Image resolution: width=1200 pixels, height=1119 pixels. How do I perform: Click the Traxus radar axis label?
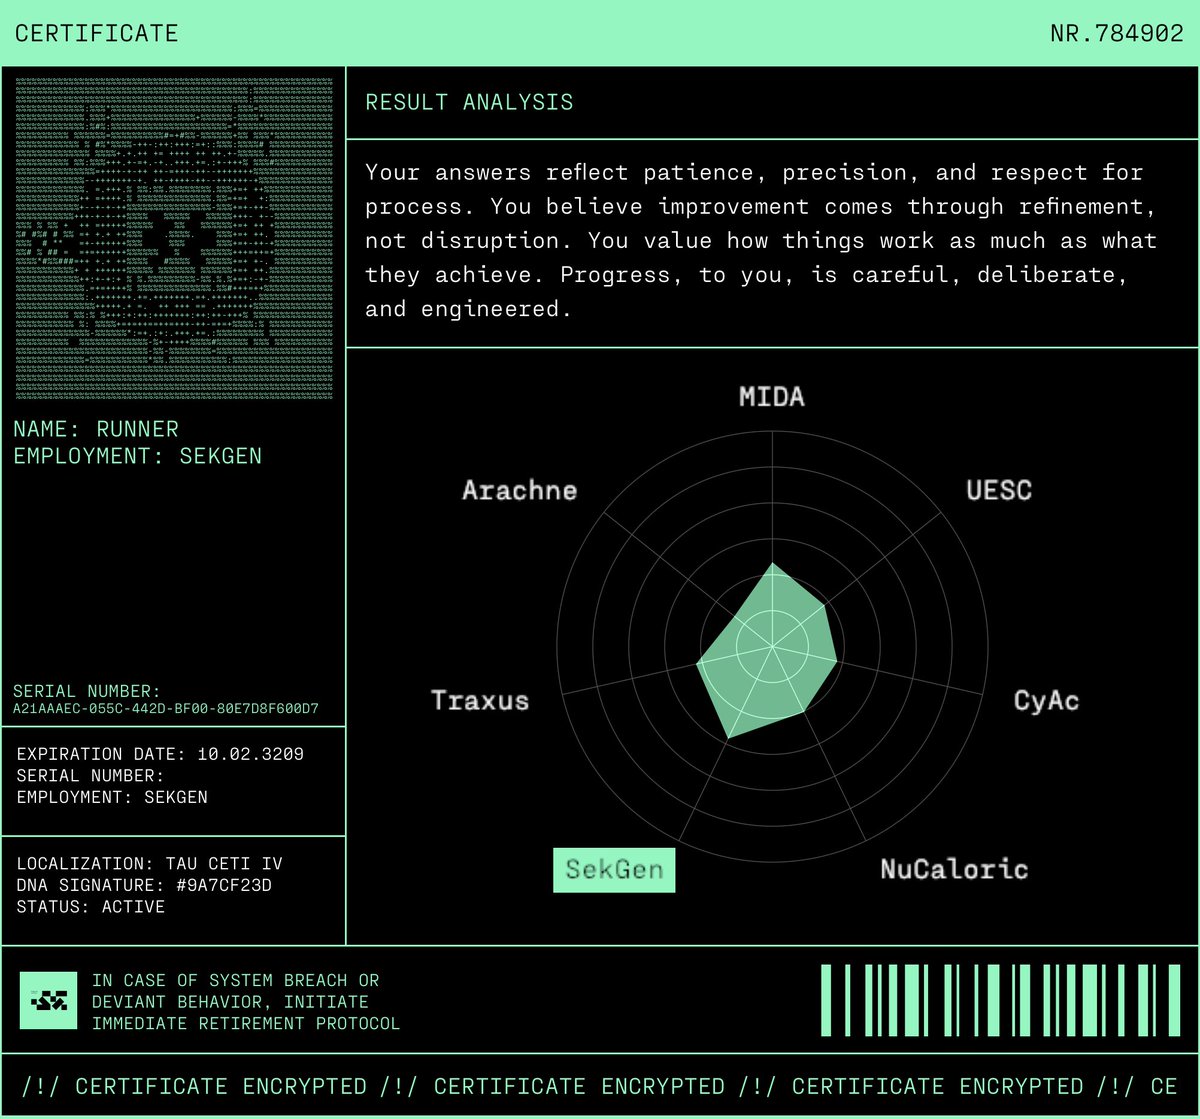(x=480, y=700)
